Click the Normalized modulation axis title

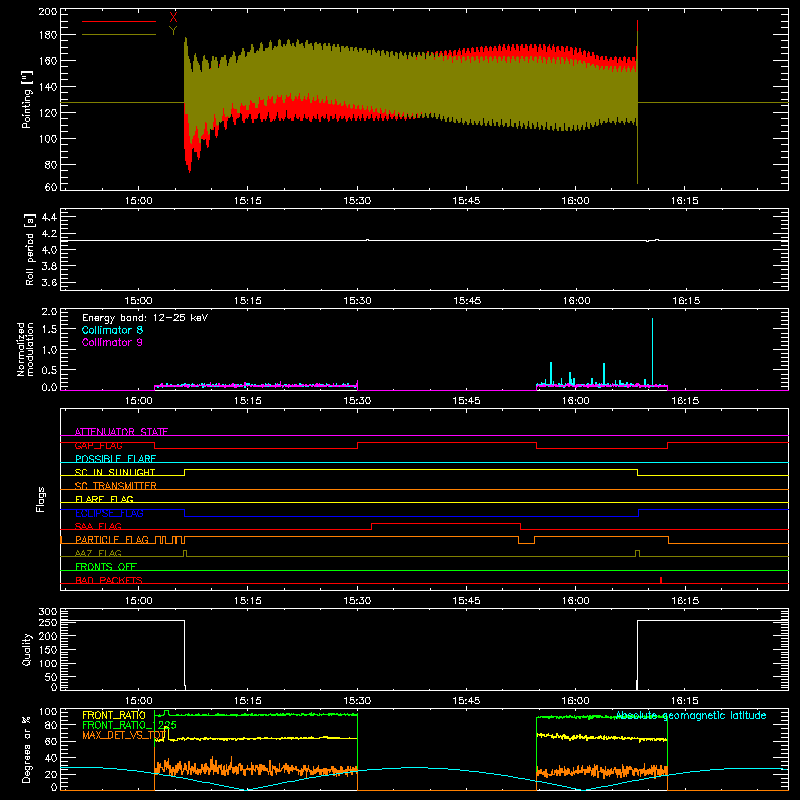point(26,349)
